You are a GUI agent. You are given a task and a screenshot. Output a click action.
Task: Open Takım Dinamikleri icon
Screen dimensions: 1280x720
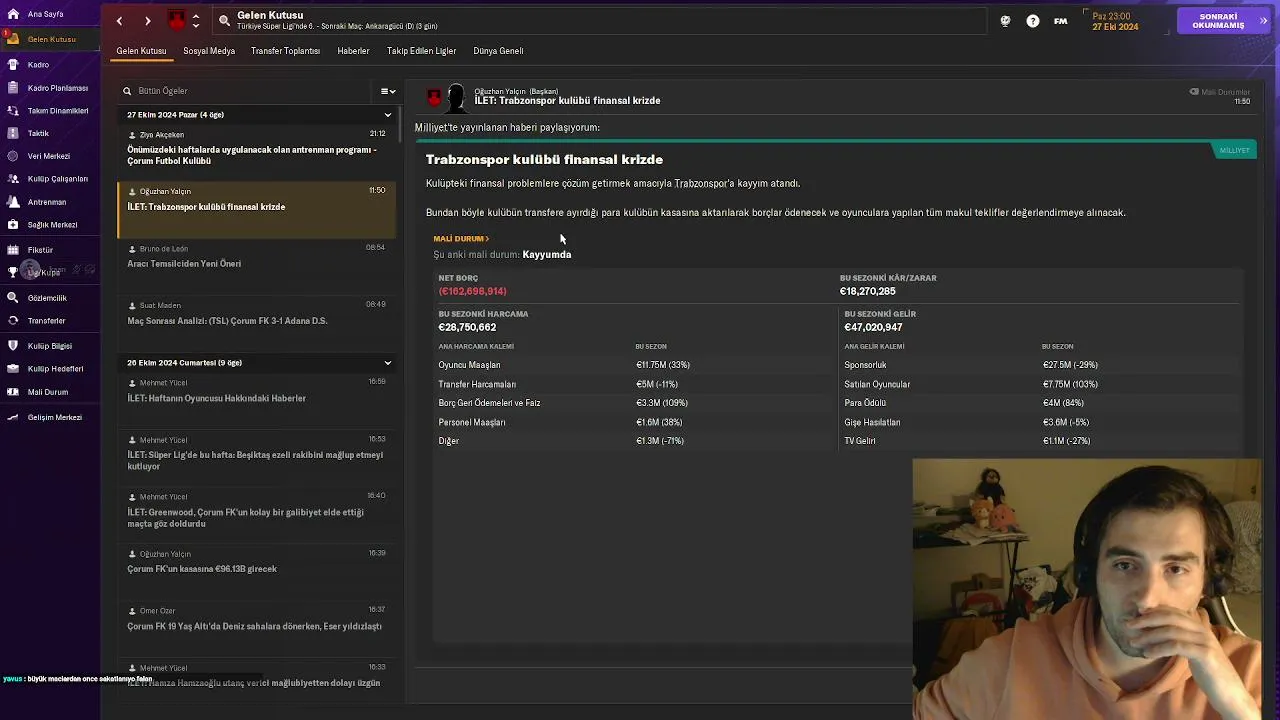[x=13, y=110]
